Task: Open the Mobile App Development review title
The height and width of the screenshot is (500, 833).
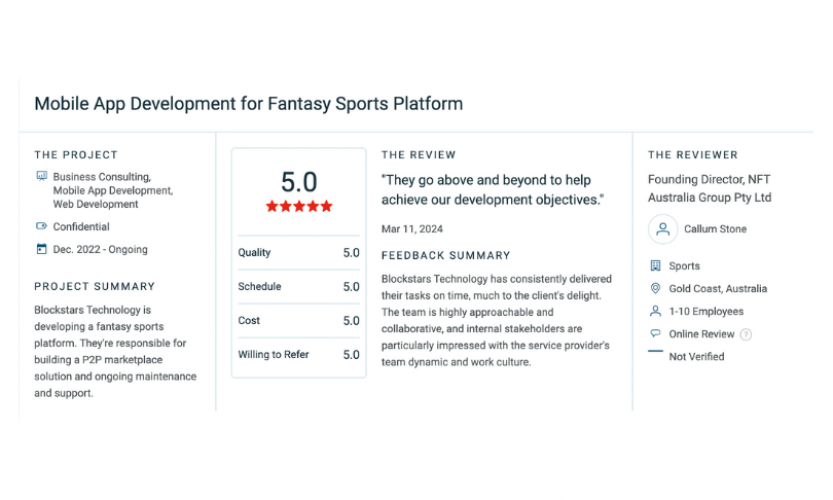Action: coord(248,103)
